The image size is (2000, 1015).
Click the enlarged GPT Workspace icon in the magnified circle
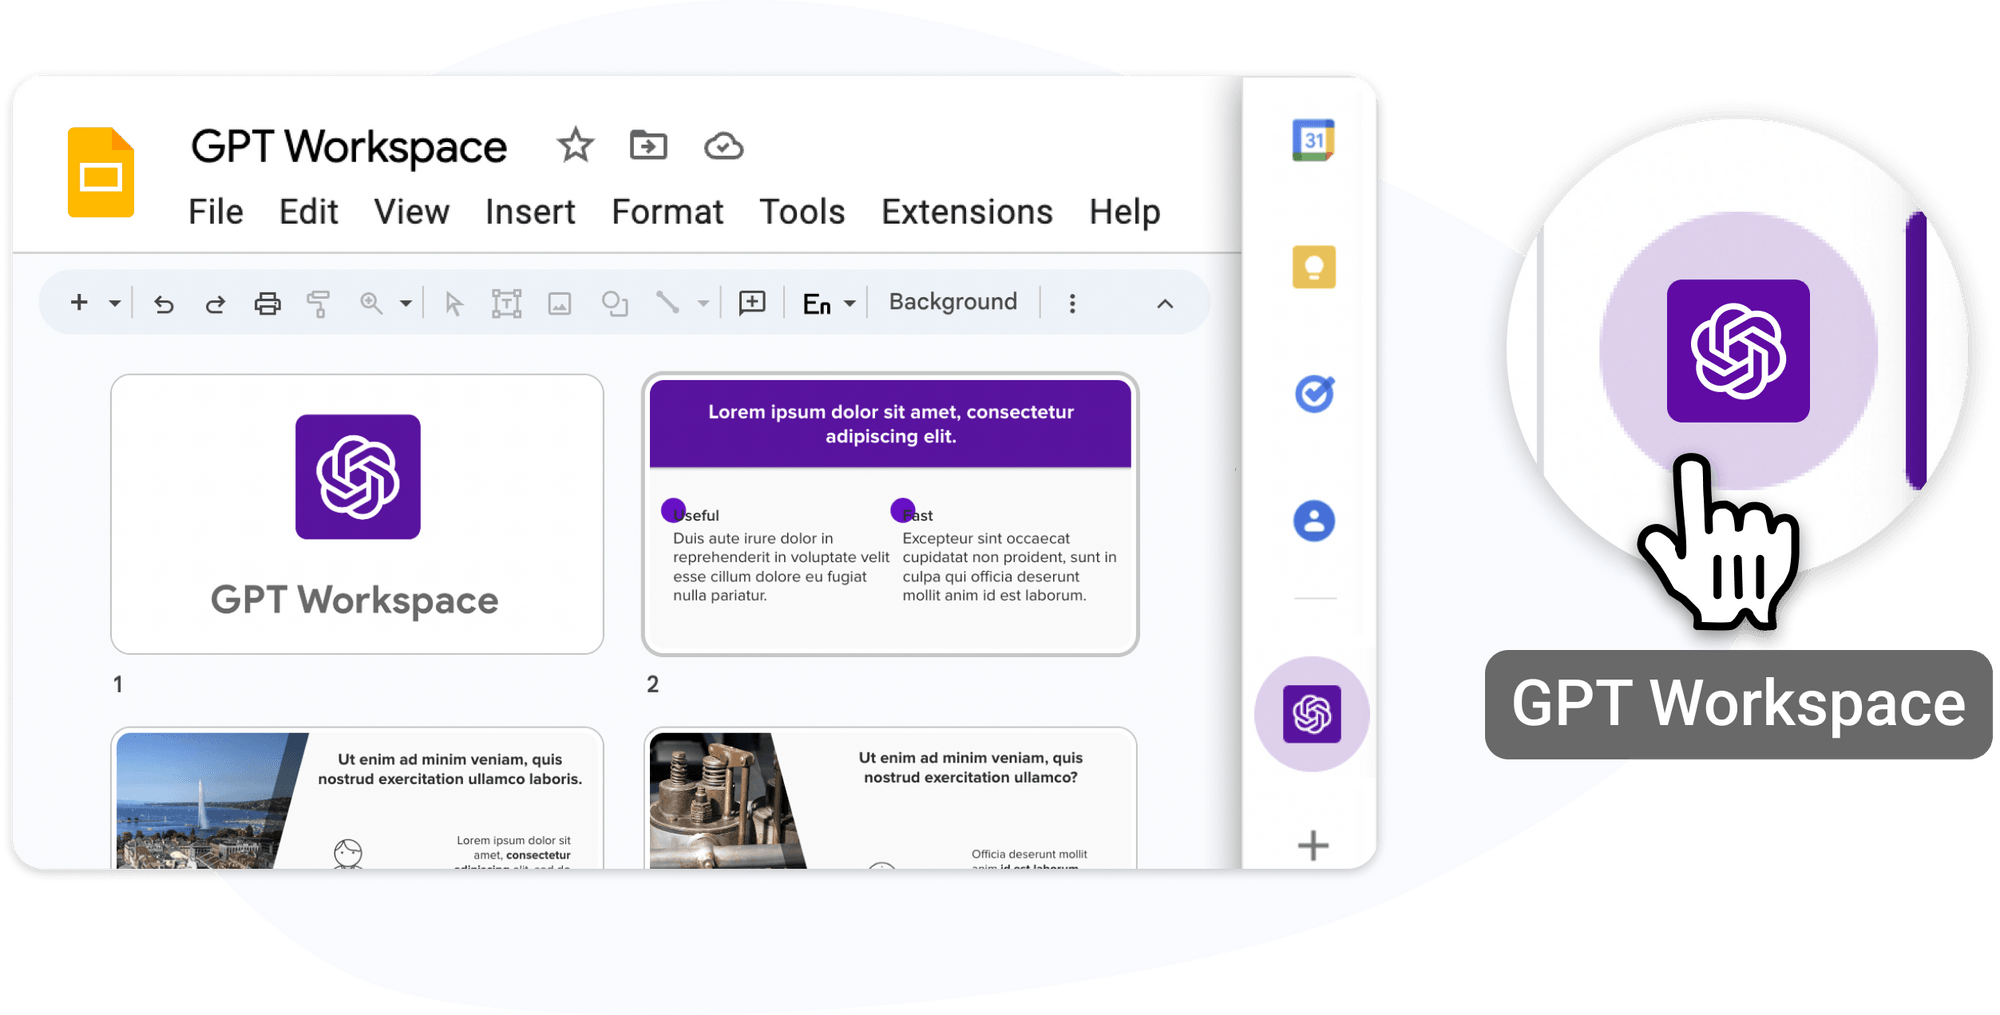(x=1738, y=351)
